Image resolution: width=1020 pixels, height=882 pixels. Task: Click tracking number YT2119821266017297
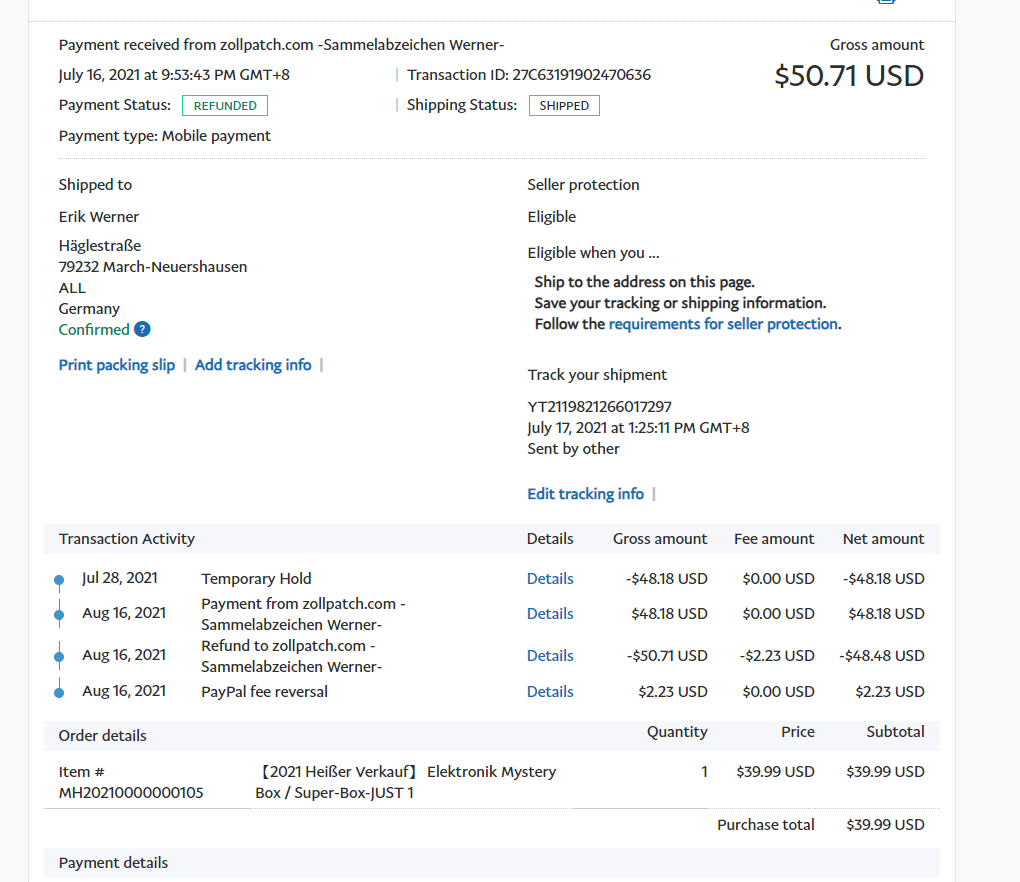click(x=599, y=407)
